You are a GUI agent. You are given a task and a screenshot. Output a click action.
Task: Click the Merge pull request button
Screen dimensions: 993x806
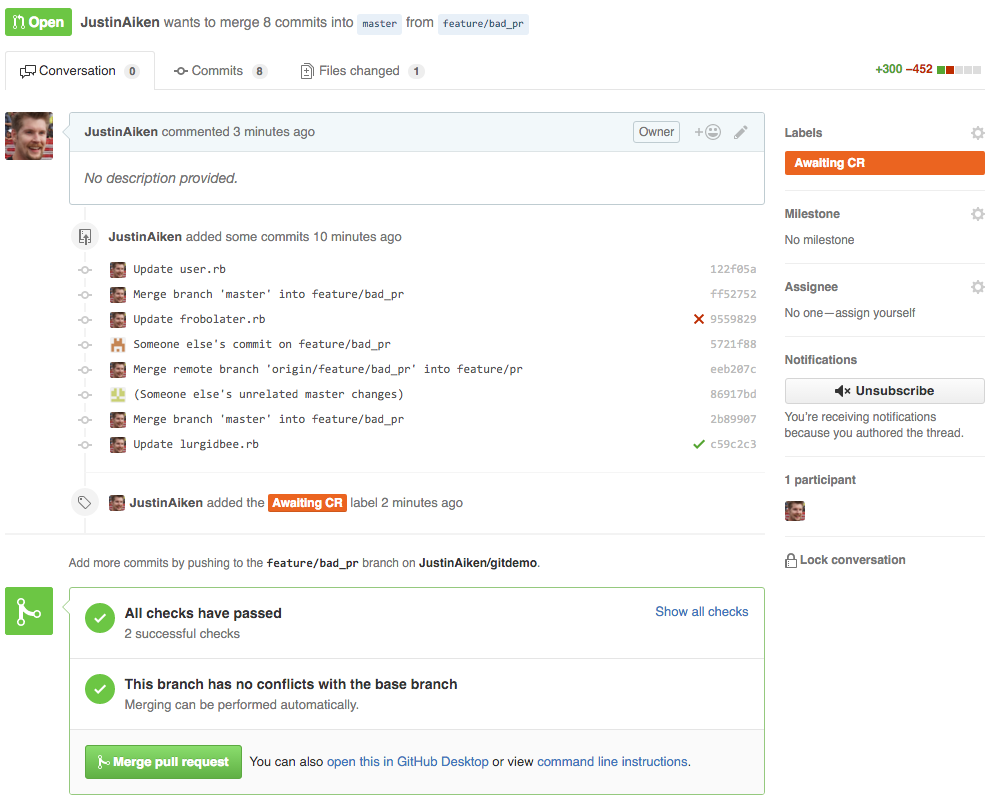pos(163,762)
